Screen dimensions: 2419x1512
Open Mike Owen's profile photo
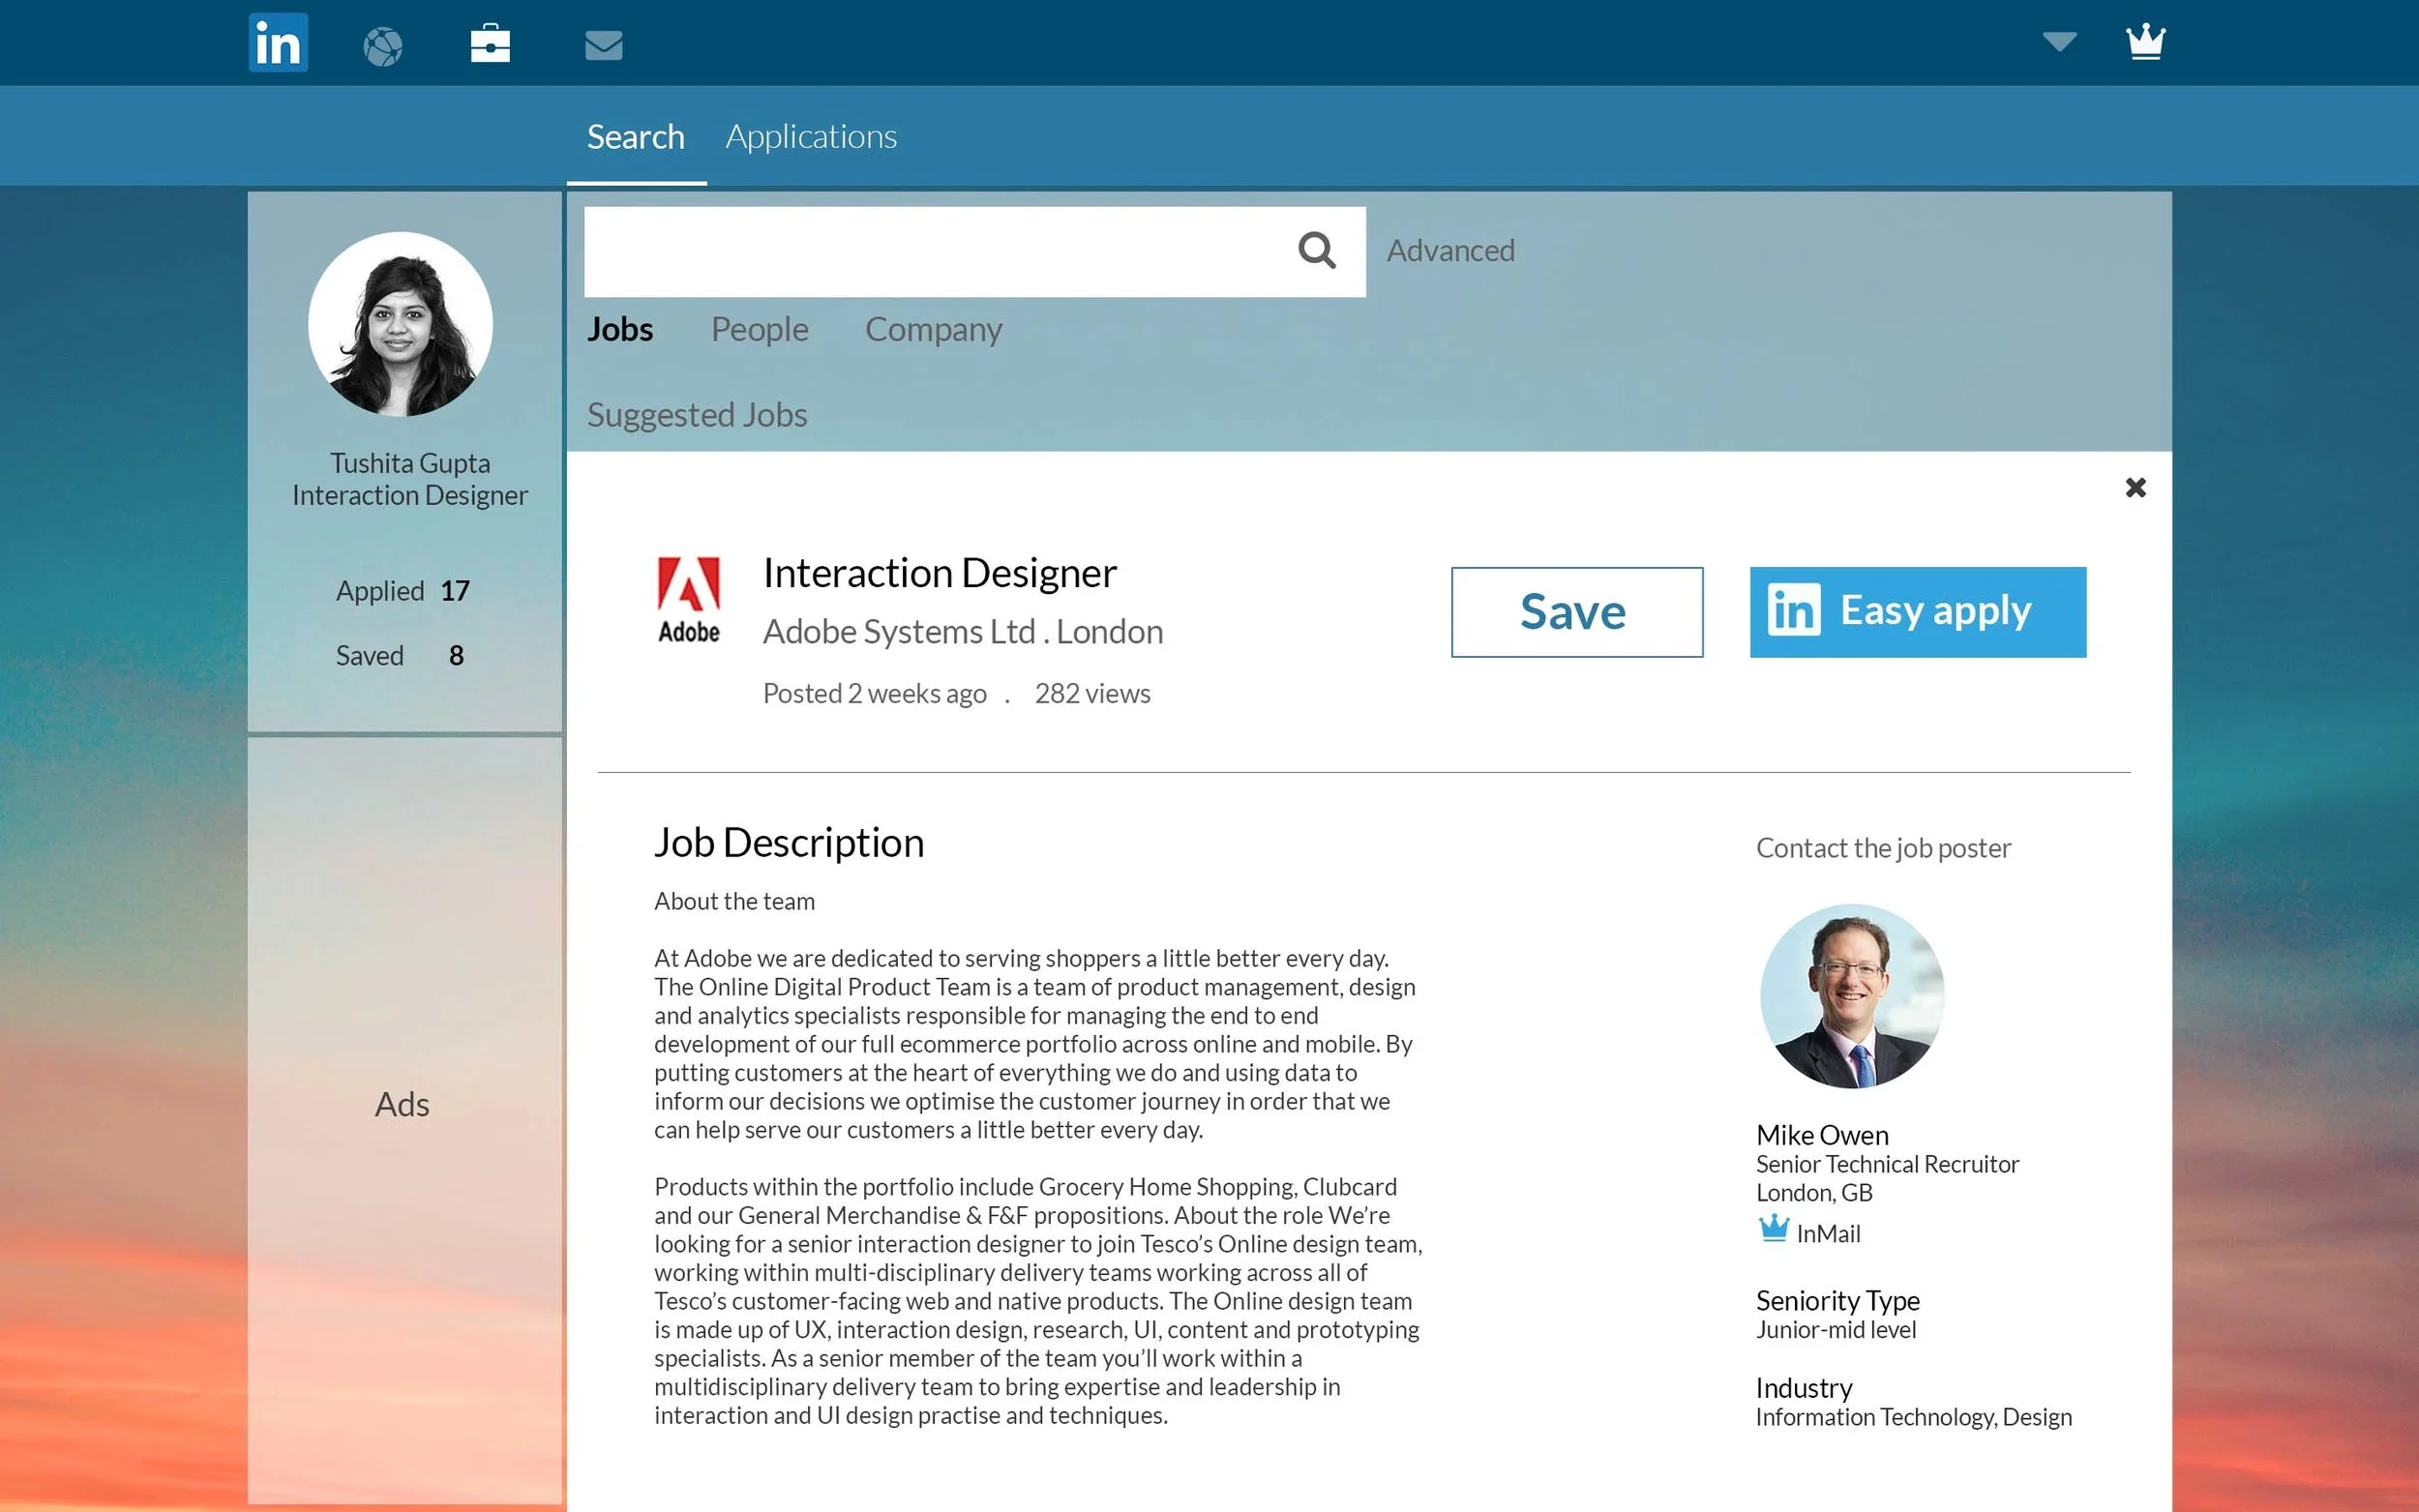point(1851,996)
